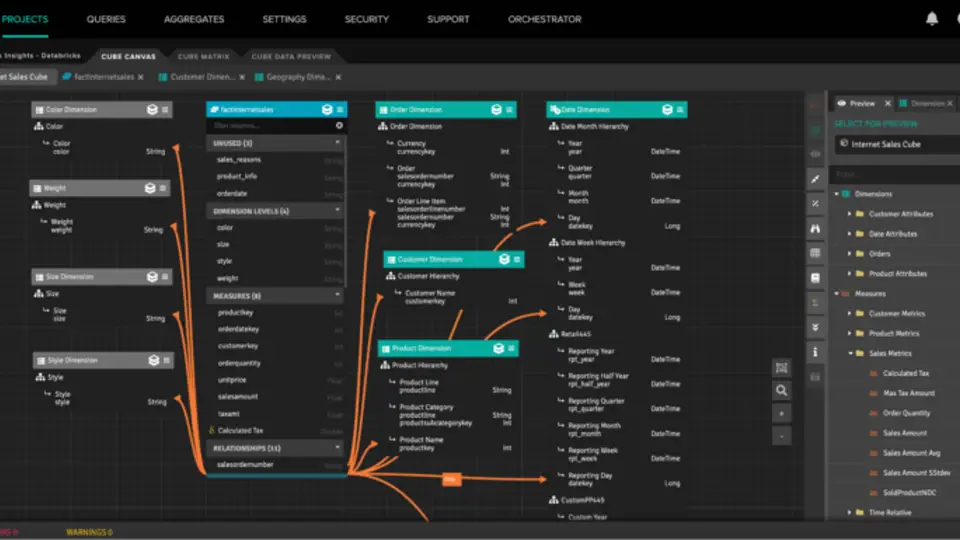This screenshot has height=540, width=960.
Task: Select the percent tool in side toolbar
Action: [815, 203]
